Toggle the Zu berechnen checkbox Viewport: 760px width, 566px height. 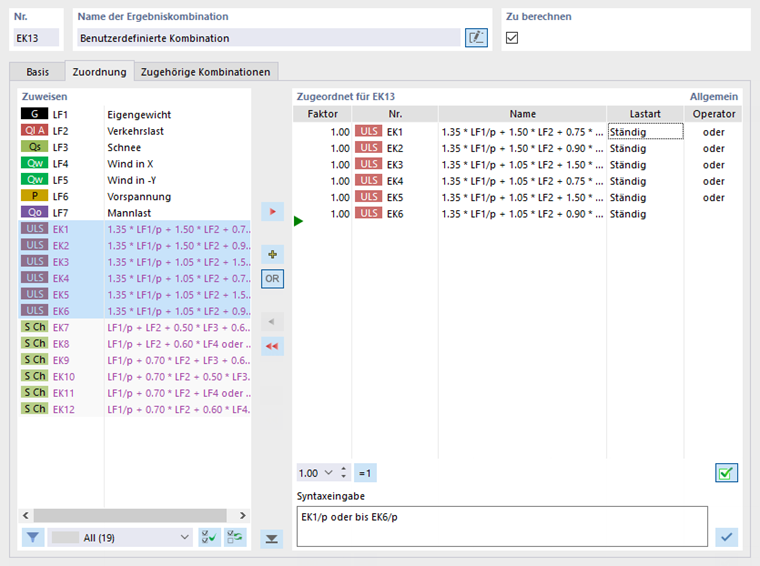(x=512, y=38)
